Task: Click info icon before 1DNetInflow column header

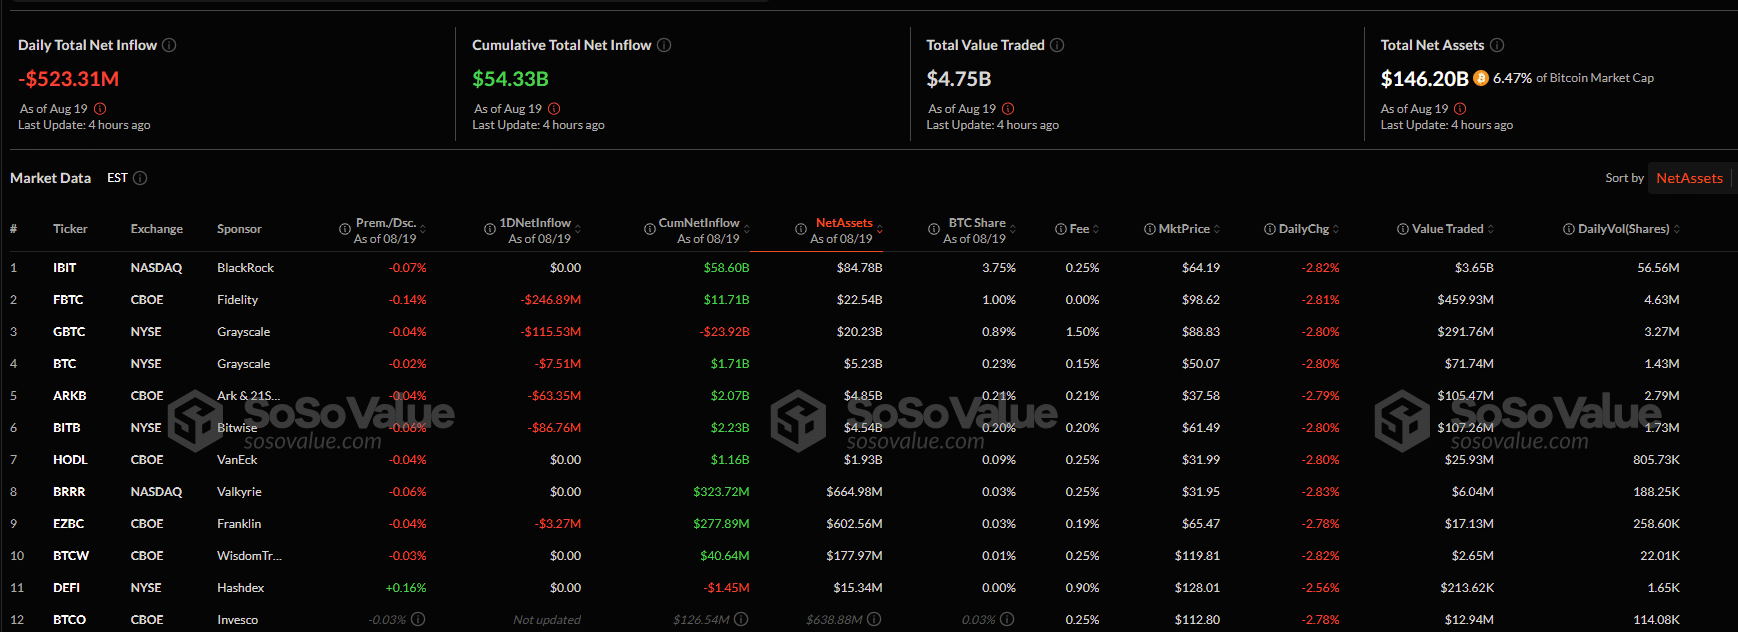Action: coord(490,229)
